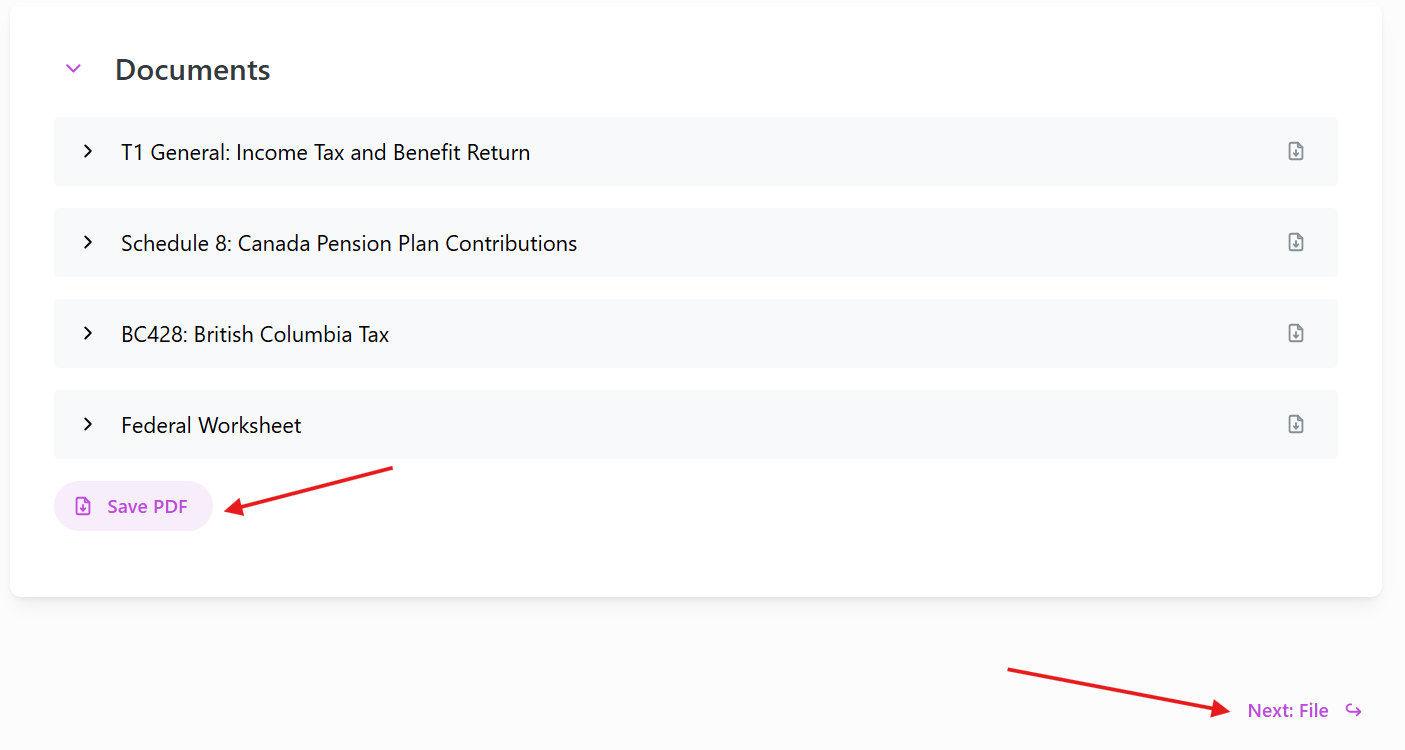Select the 'Federal Worksheet' title text
The width and height of the screenshot is (1405, 750).
pyautogui.click(x=211, y=426)
